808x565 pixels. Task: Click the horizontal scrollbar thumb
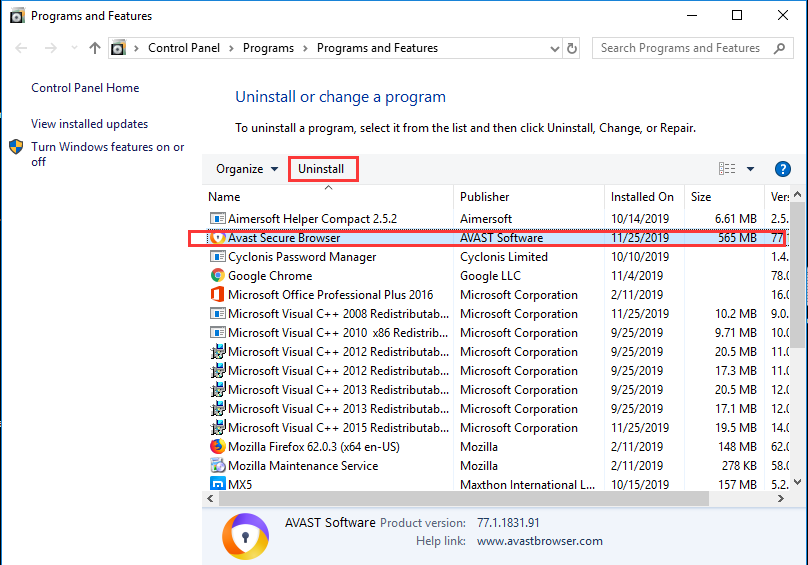[464, 498]
